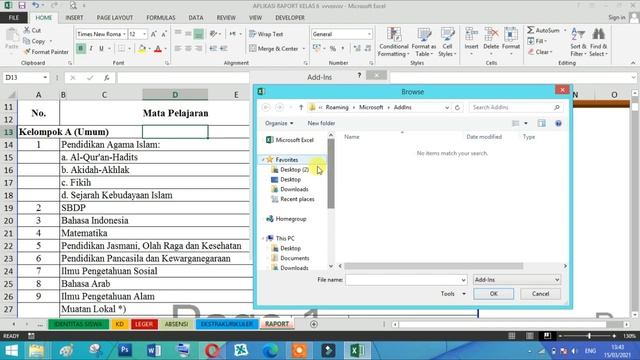Open the Add-Ins file type dropdown

(517, 280)
